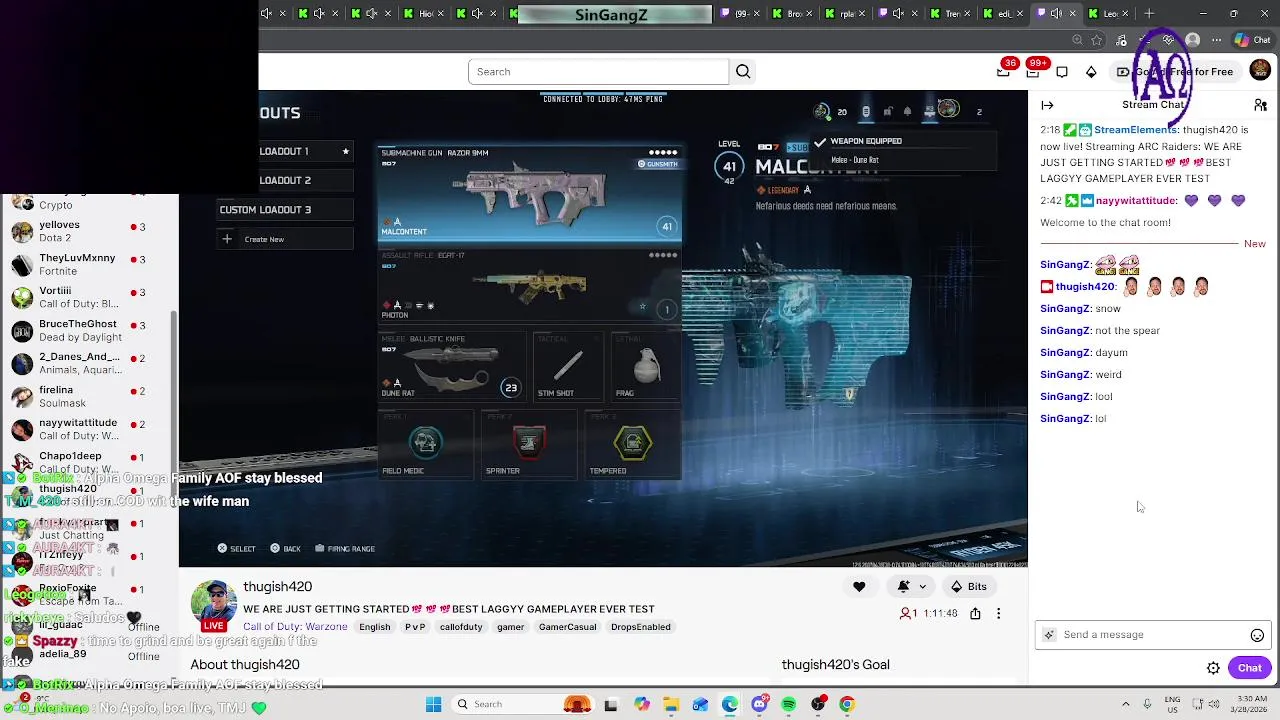Open Twitch account avatar menu
1280x720 pixels.
click(x=1260, y=69)
